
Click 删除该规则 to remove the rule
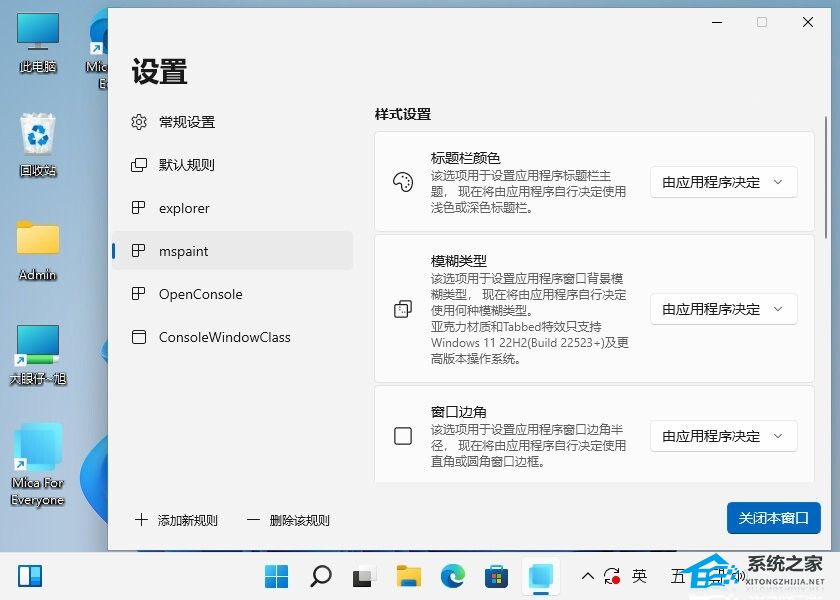[288, 520]
